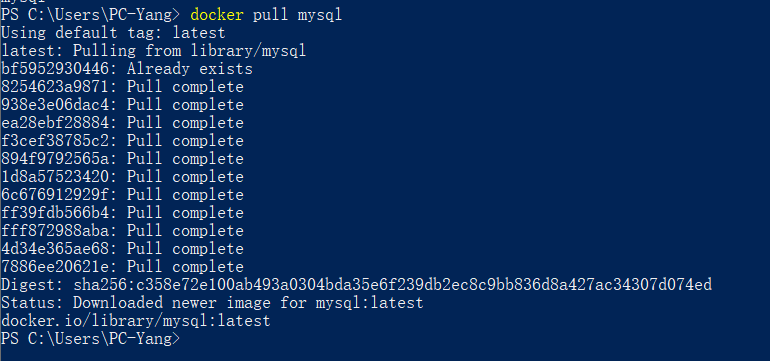Click layer ID 894f9792565a
The width and height of the screenshot is (770, 361).
click(55, 159)
